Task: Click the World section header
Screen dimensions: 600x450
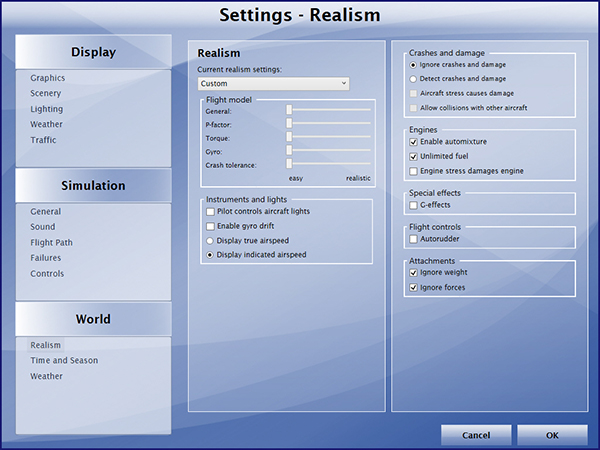Action: (x=93, y=319)
